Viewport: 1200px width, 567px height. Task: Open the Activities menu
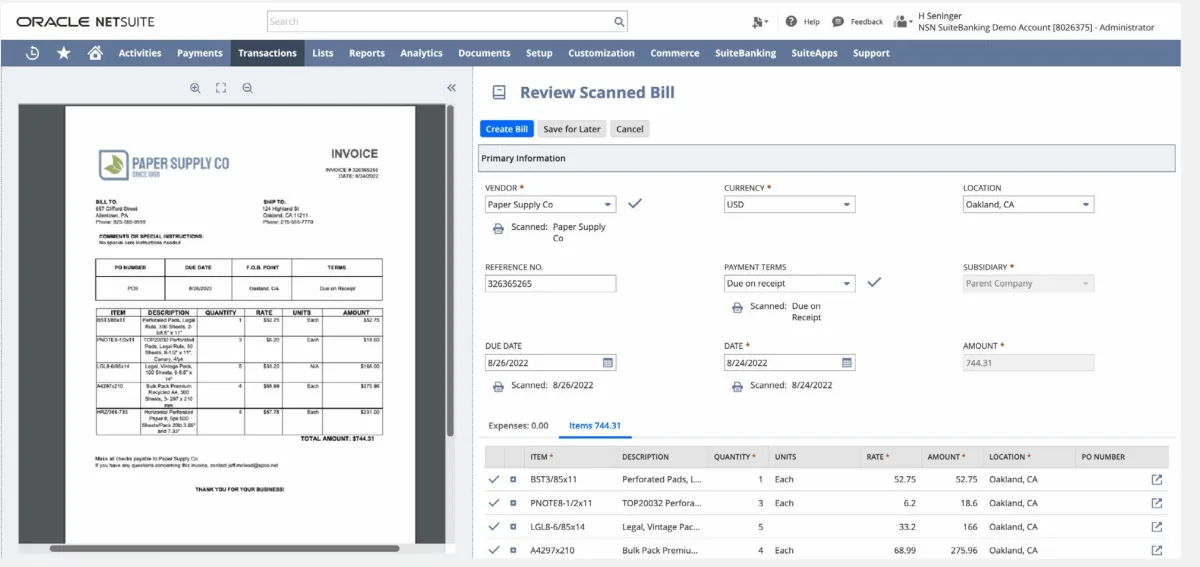coord(140,53)
